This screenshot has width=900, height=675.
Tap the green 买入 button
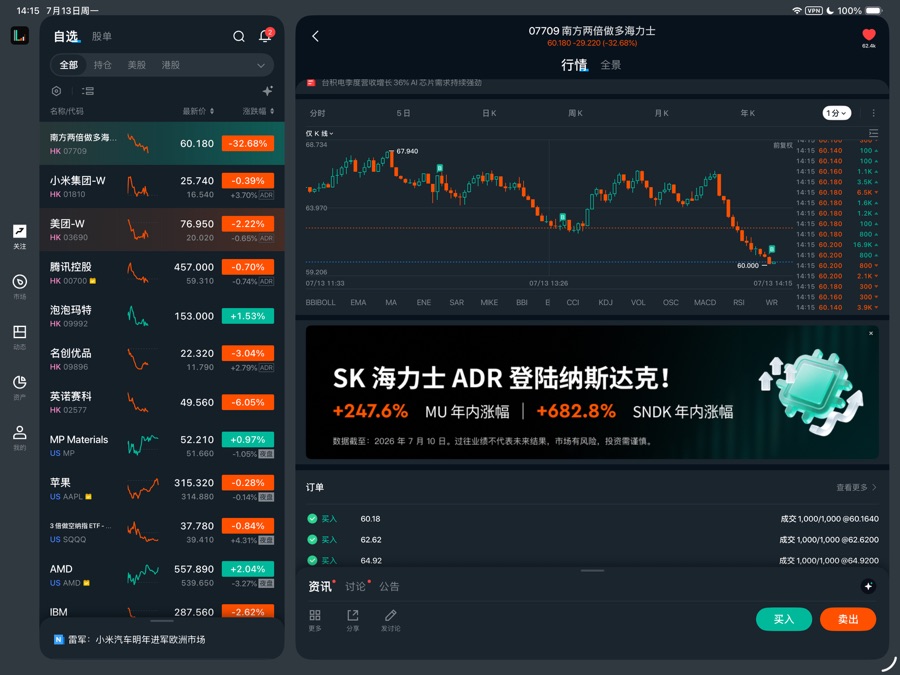pos(784,619)
